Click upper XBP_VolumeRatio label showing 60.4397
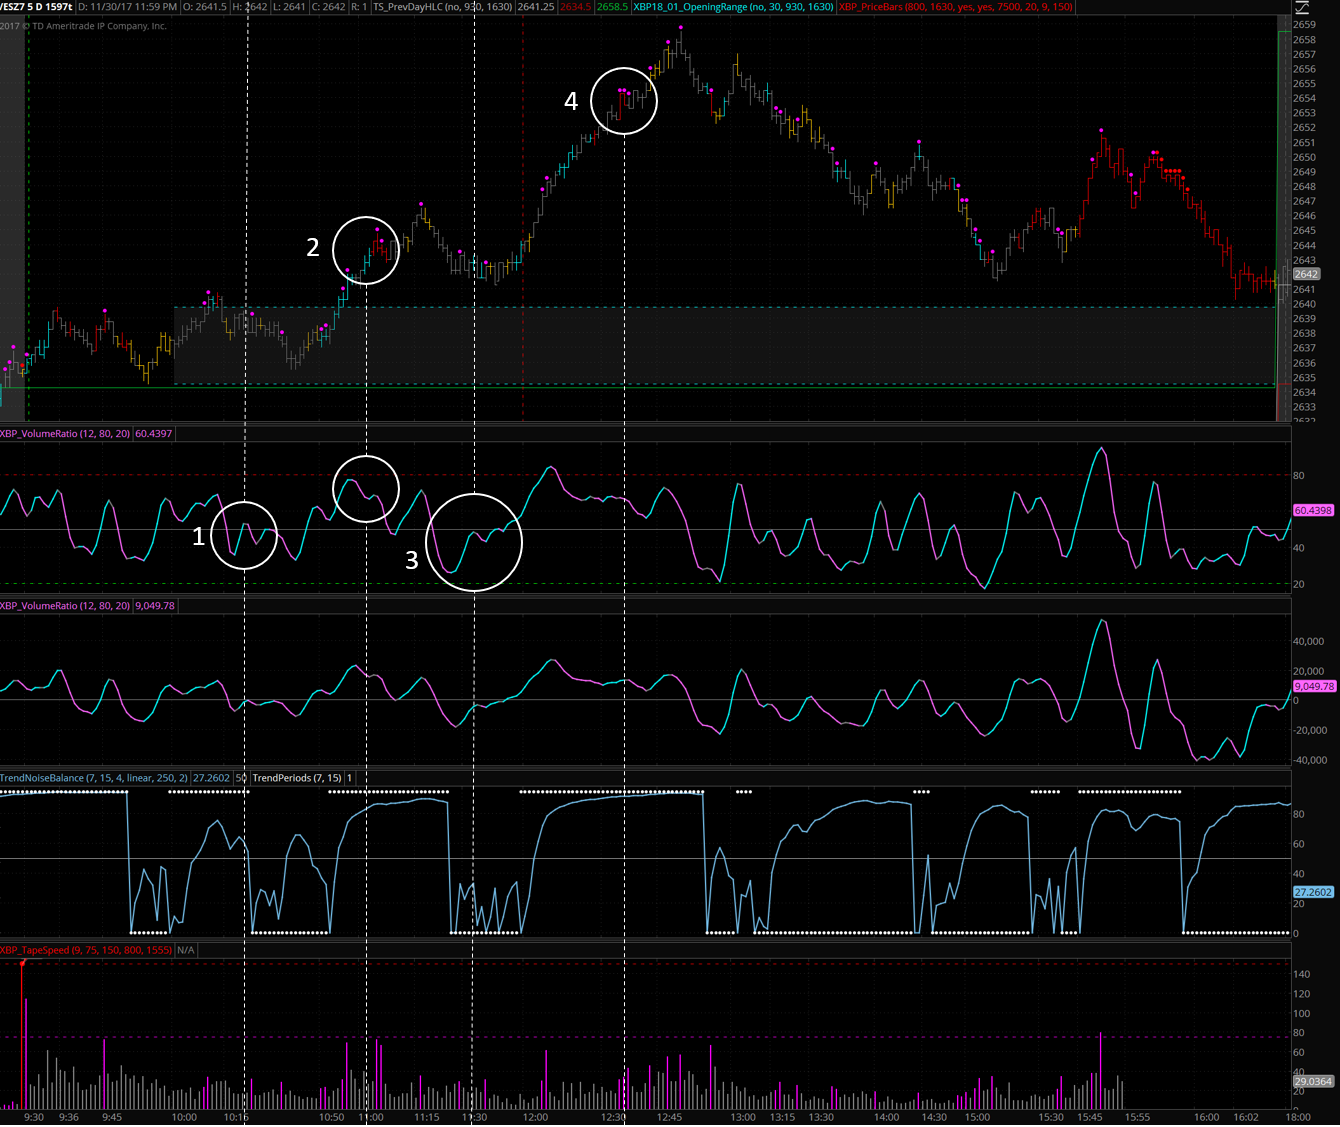The height and width of the screenshot is (1127, 1340). (x=65, y=434)
